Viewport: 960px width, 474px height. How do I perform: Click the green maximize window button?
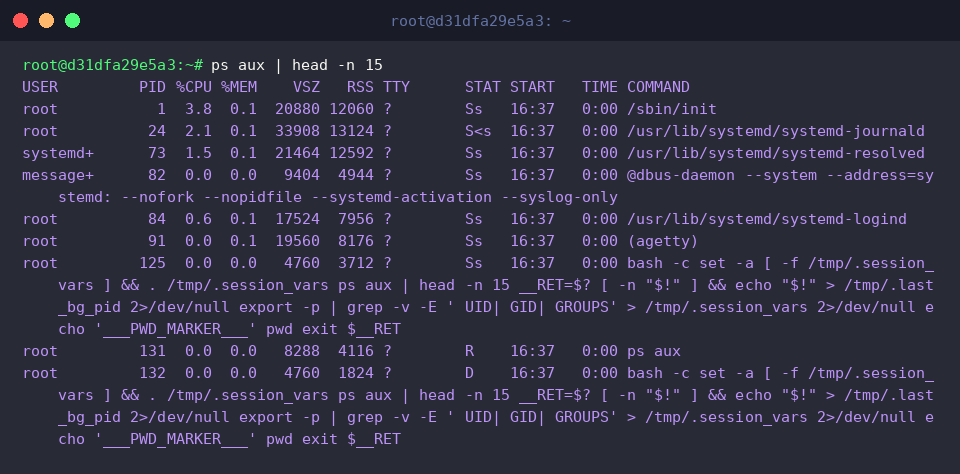(72, 21)
